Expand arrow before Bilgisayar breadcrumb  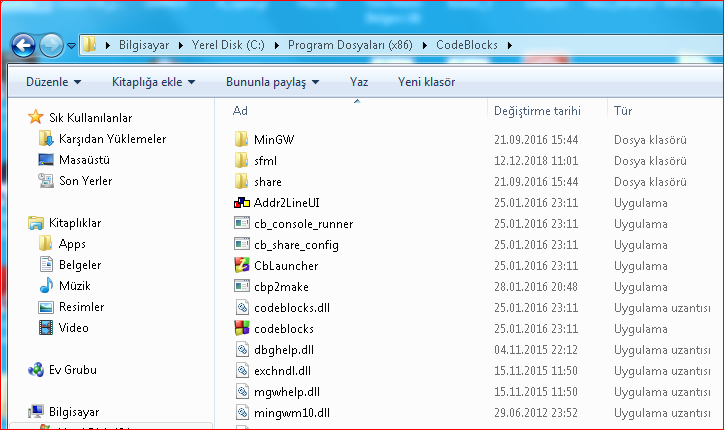coord(108,45)
